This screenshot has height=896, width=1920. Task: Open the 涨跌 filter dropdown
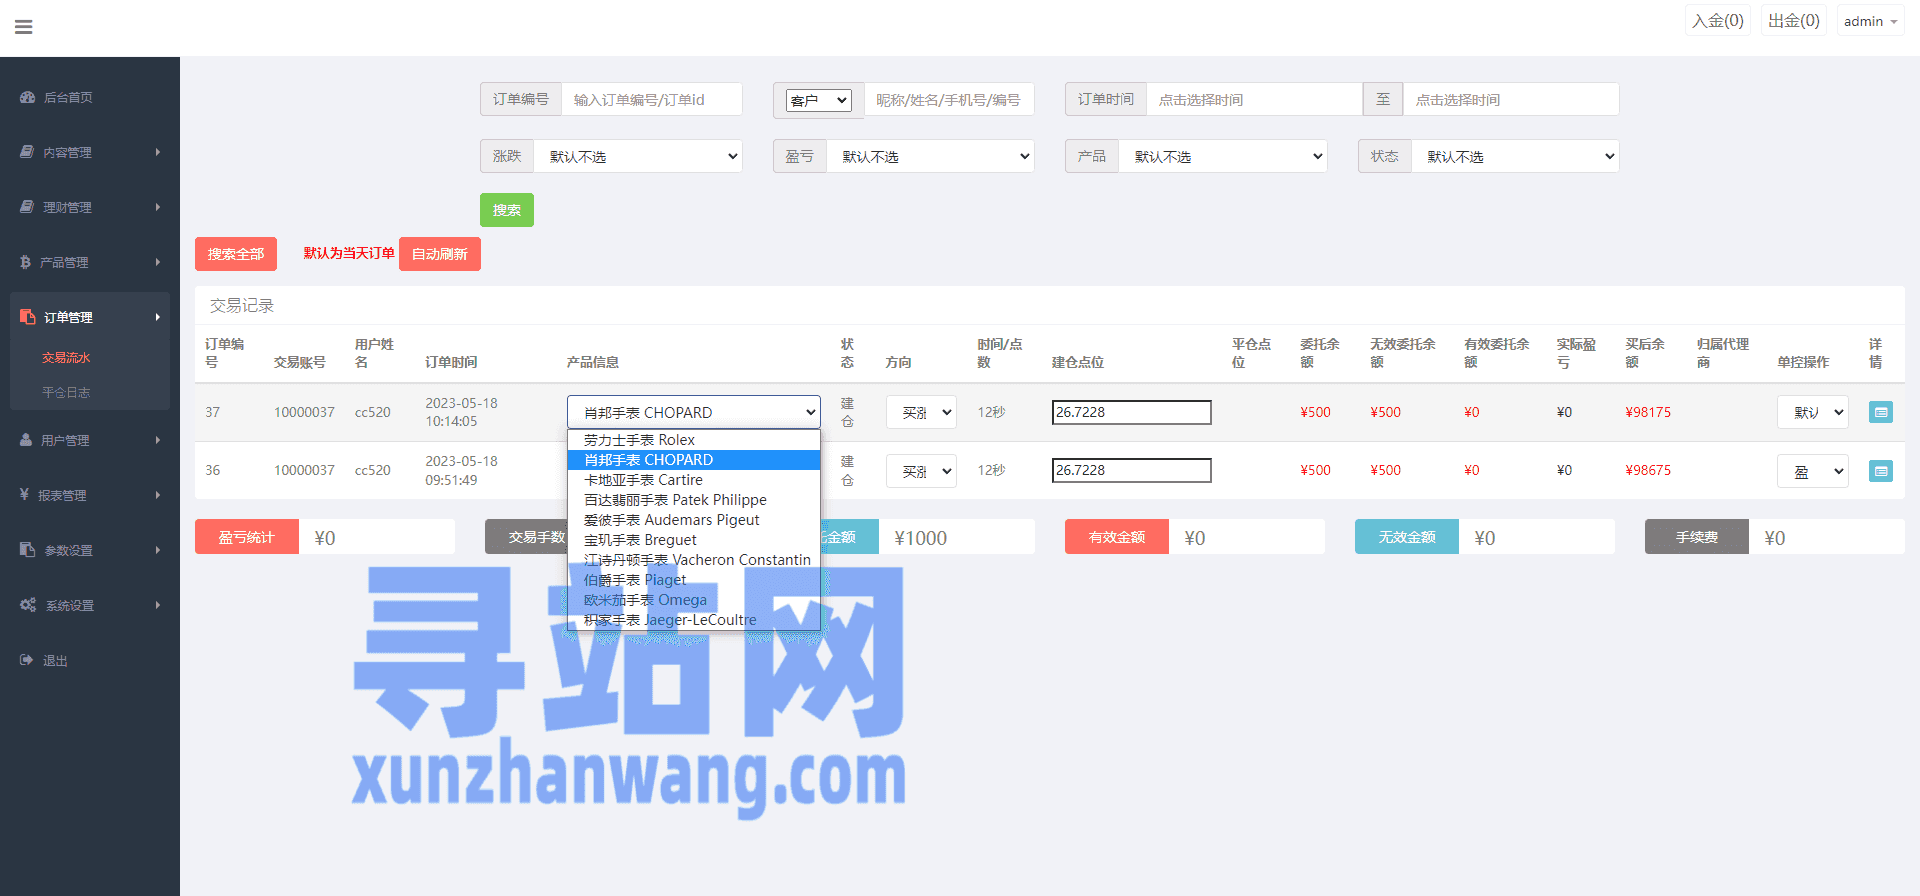click(x=638, y=156)
